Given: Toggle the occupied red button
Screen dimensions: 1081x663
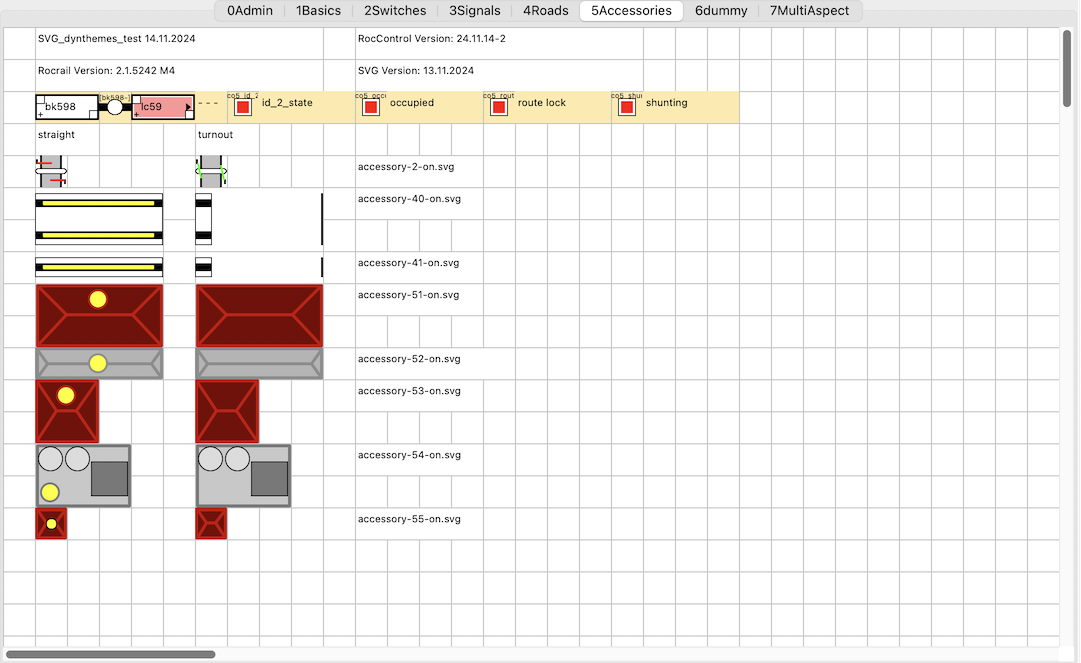Looking at the screenshot, I should (x=370, y=107).
